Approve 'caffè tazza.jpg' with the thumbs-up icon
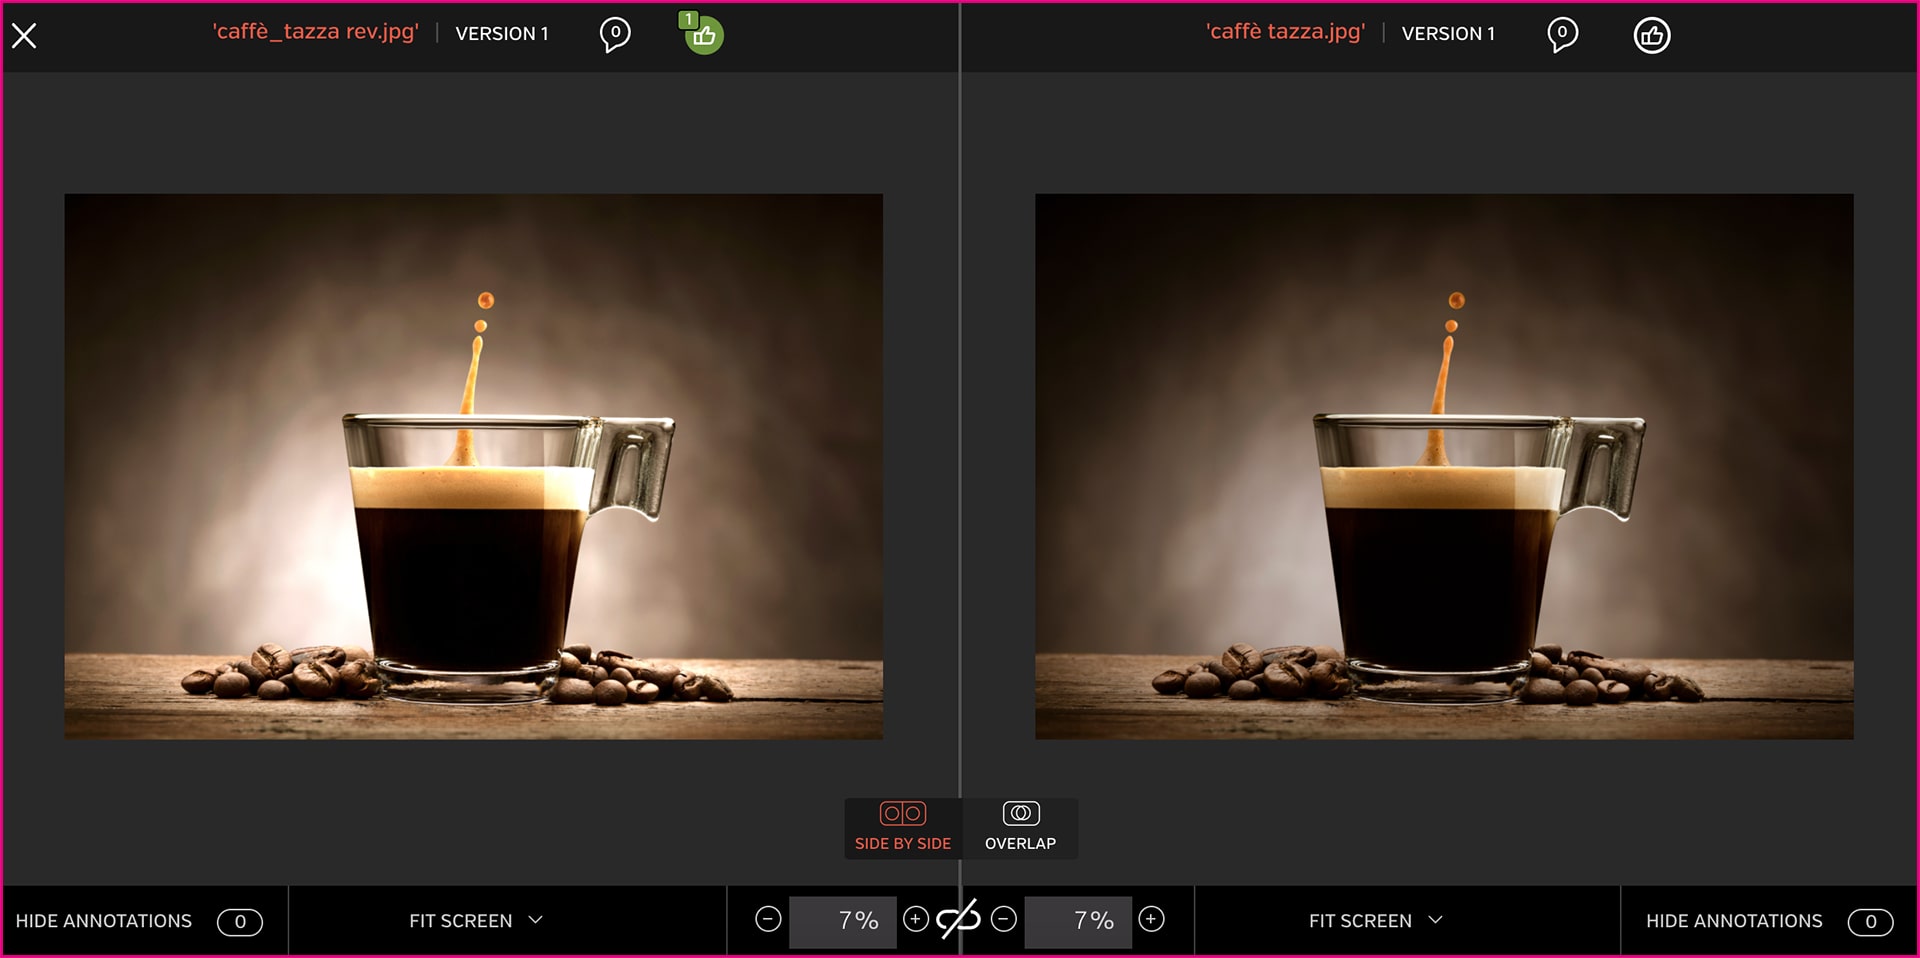The image size is (1920, 958). tap(1651, 36)
